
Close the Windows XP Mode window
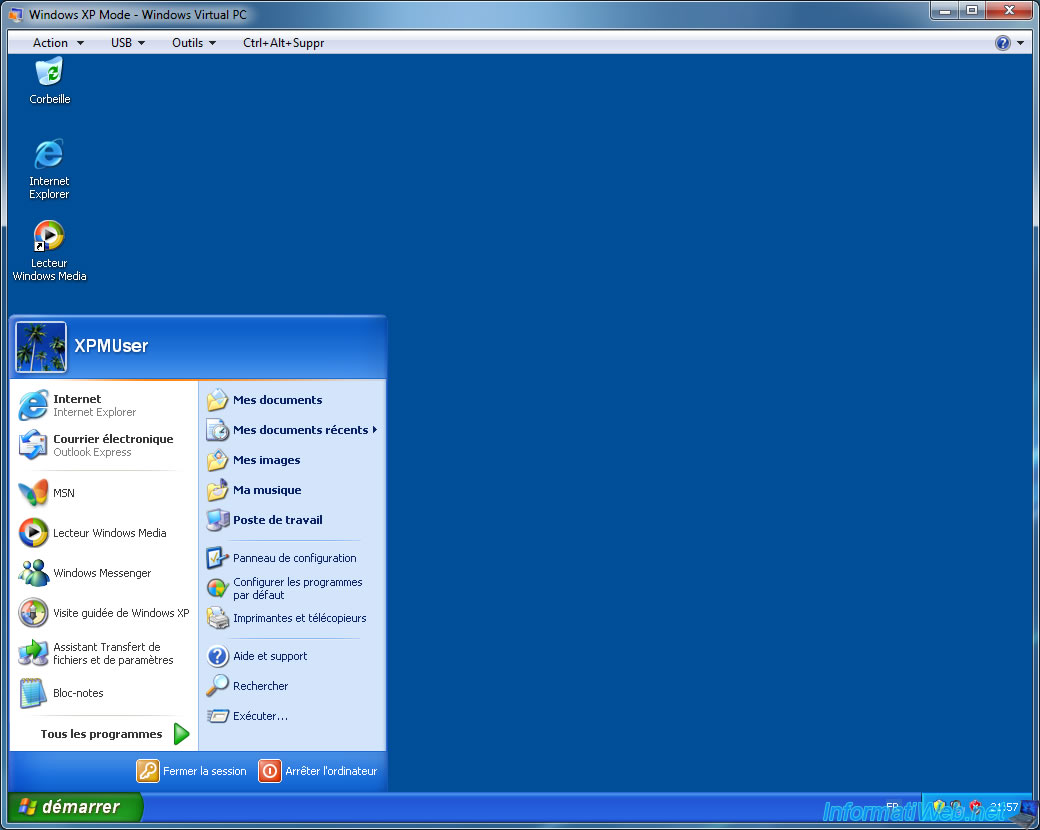[x=1009, y=11]
